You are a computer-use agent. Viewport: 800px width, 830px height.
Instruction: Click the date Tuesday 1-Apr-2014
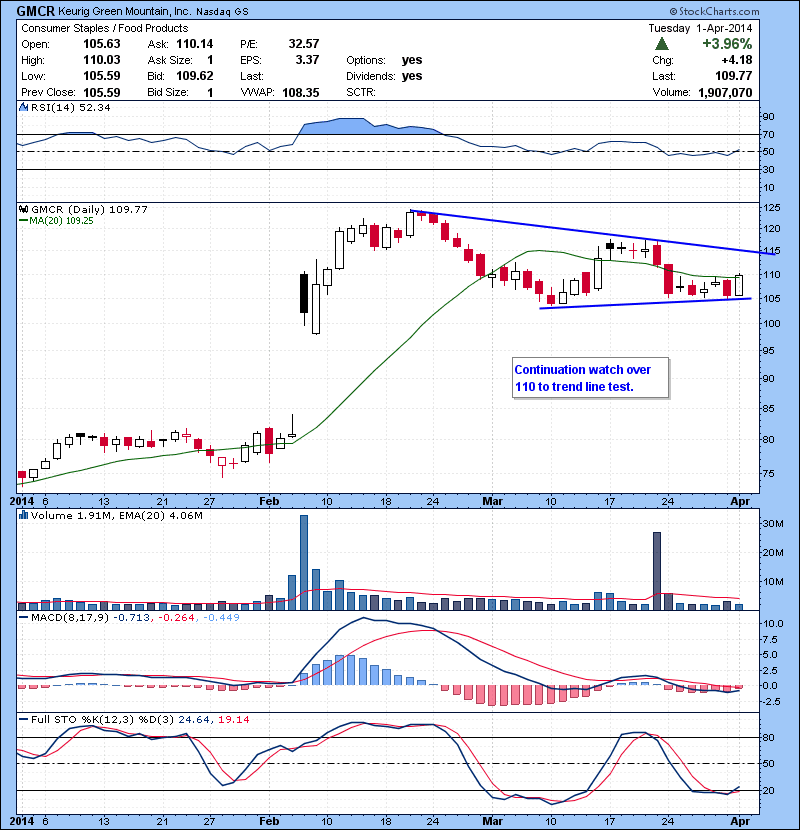click(700, 28)
